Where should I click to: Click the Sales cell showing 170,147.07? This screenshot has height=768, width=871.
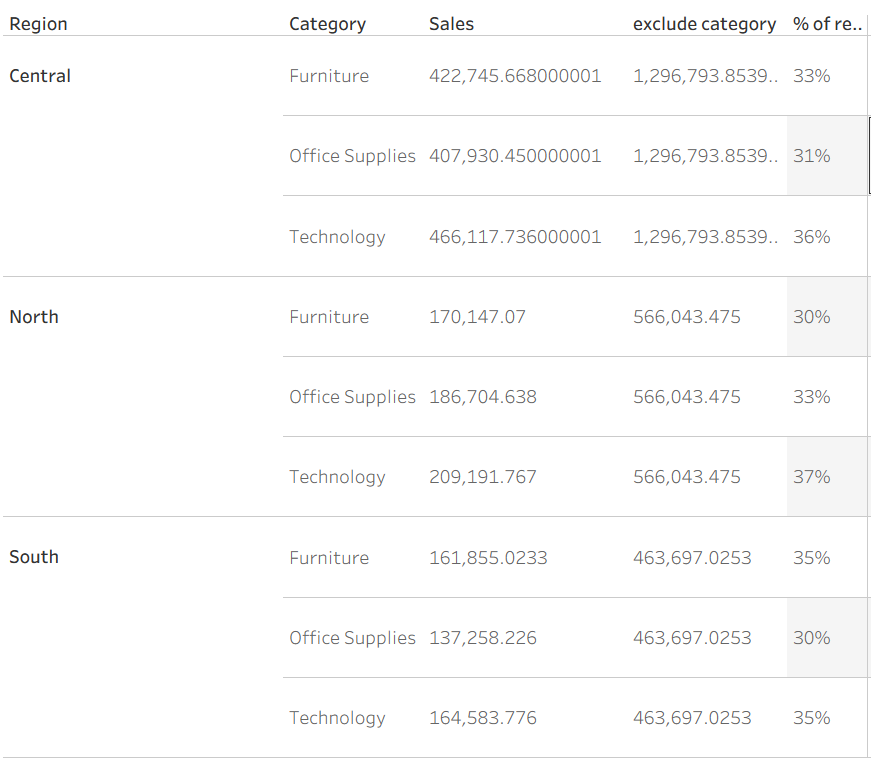click(x=477, y=317)
